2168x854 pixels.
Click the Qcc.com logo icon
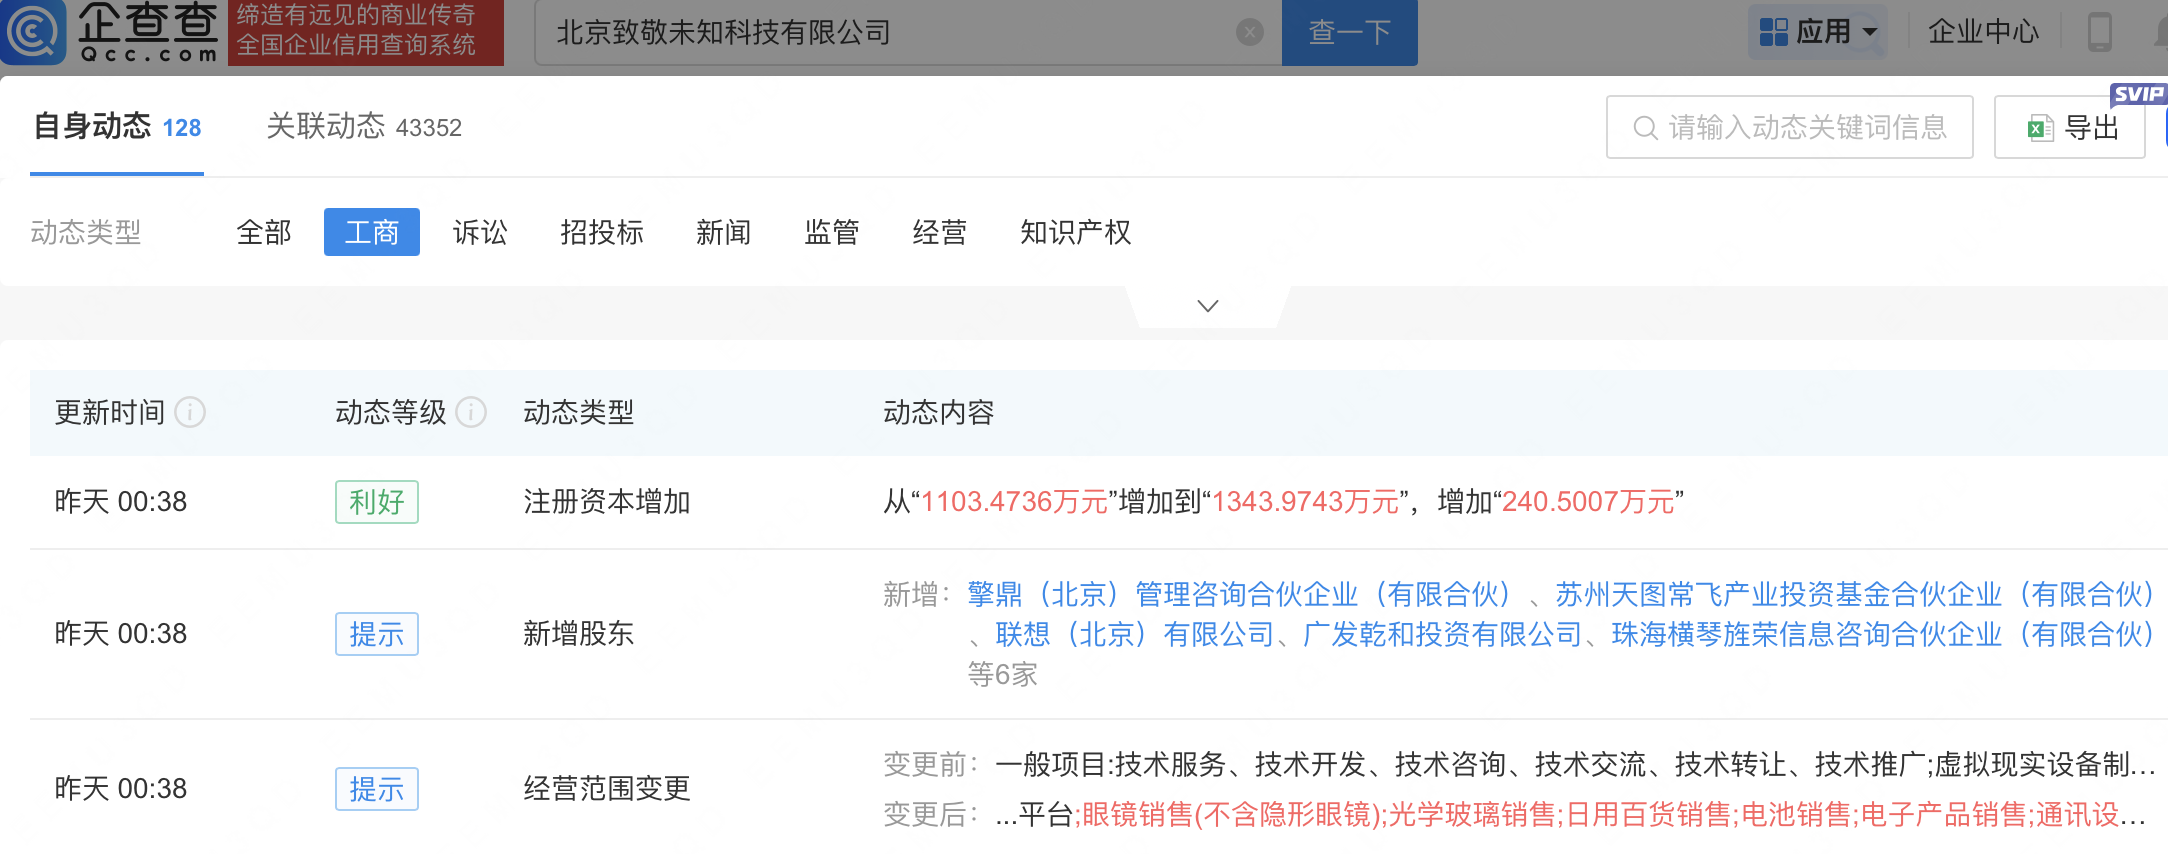[34, 32]
